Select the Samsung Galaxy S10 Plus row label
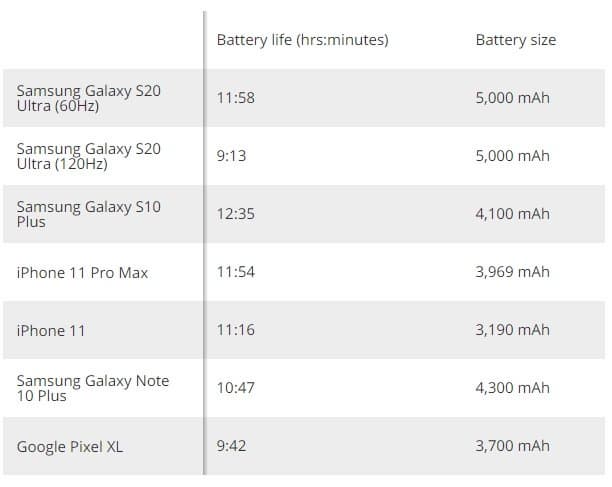612x487 pixels. [x=89, y=214]
